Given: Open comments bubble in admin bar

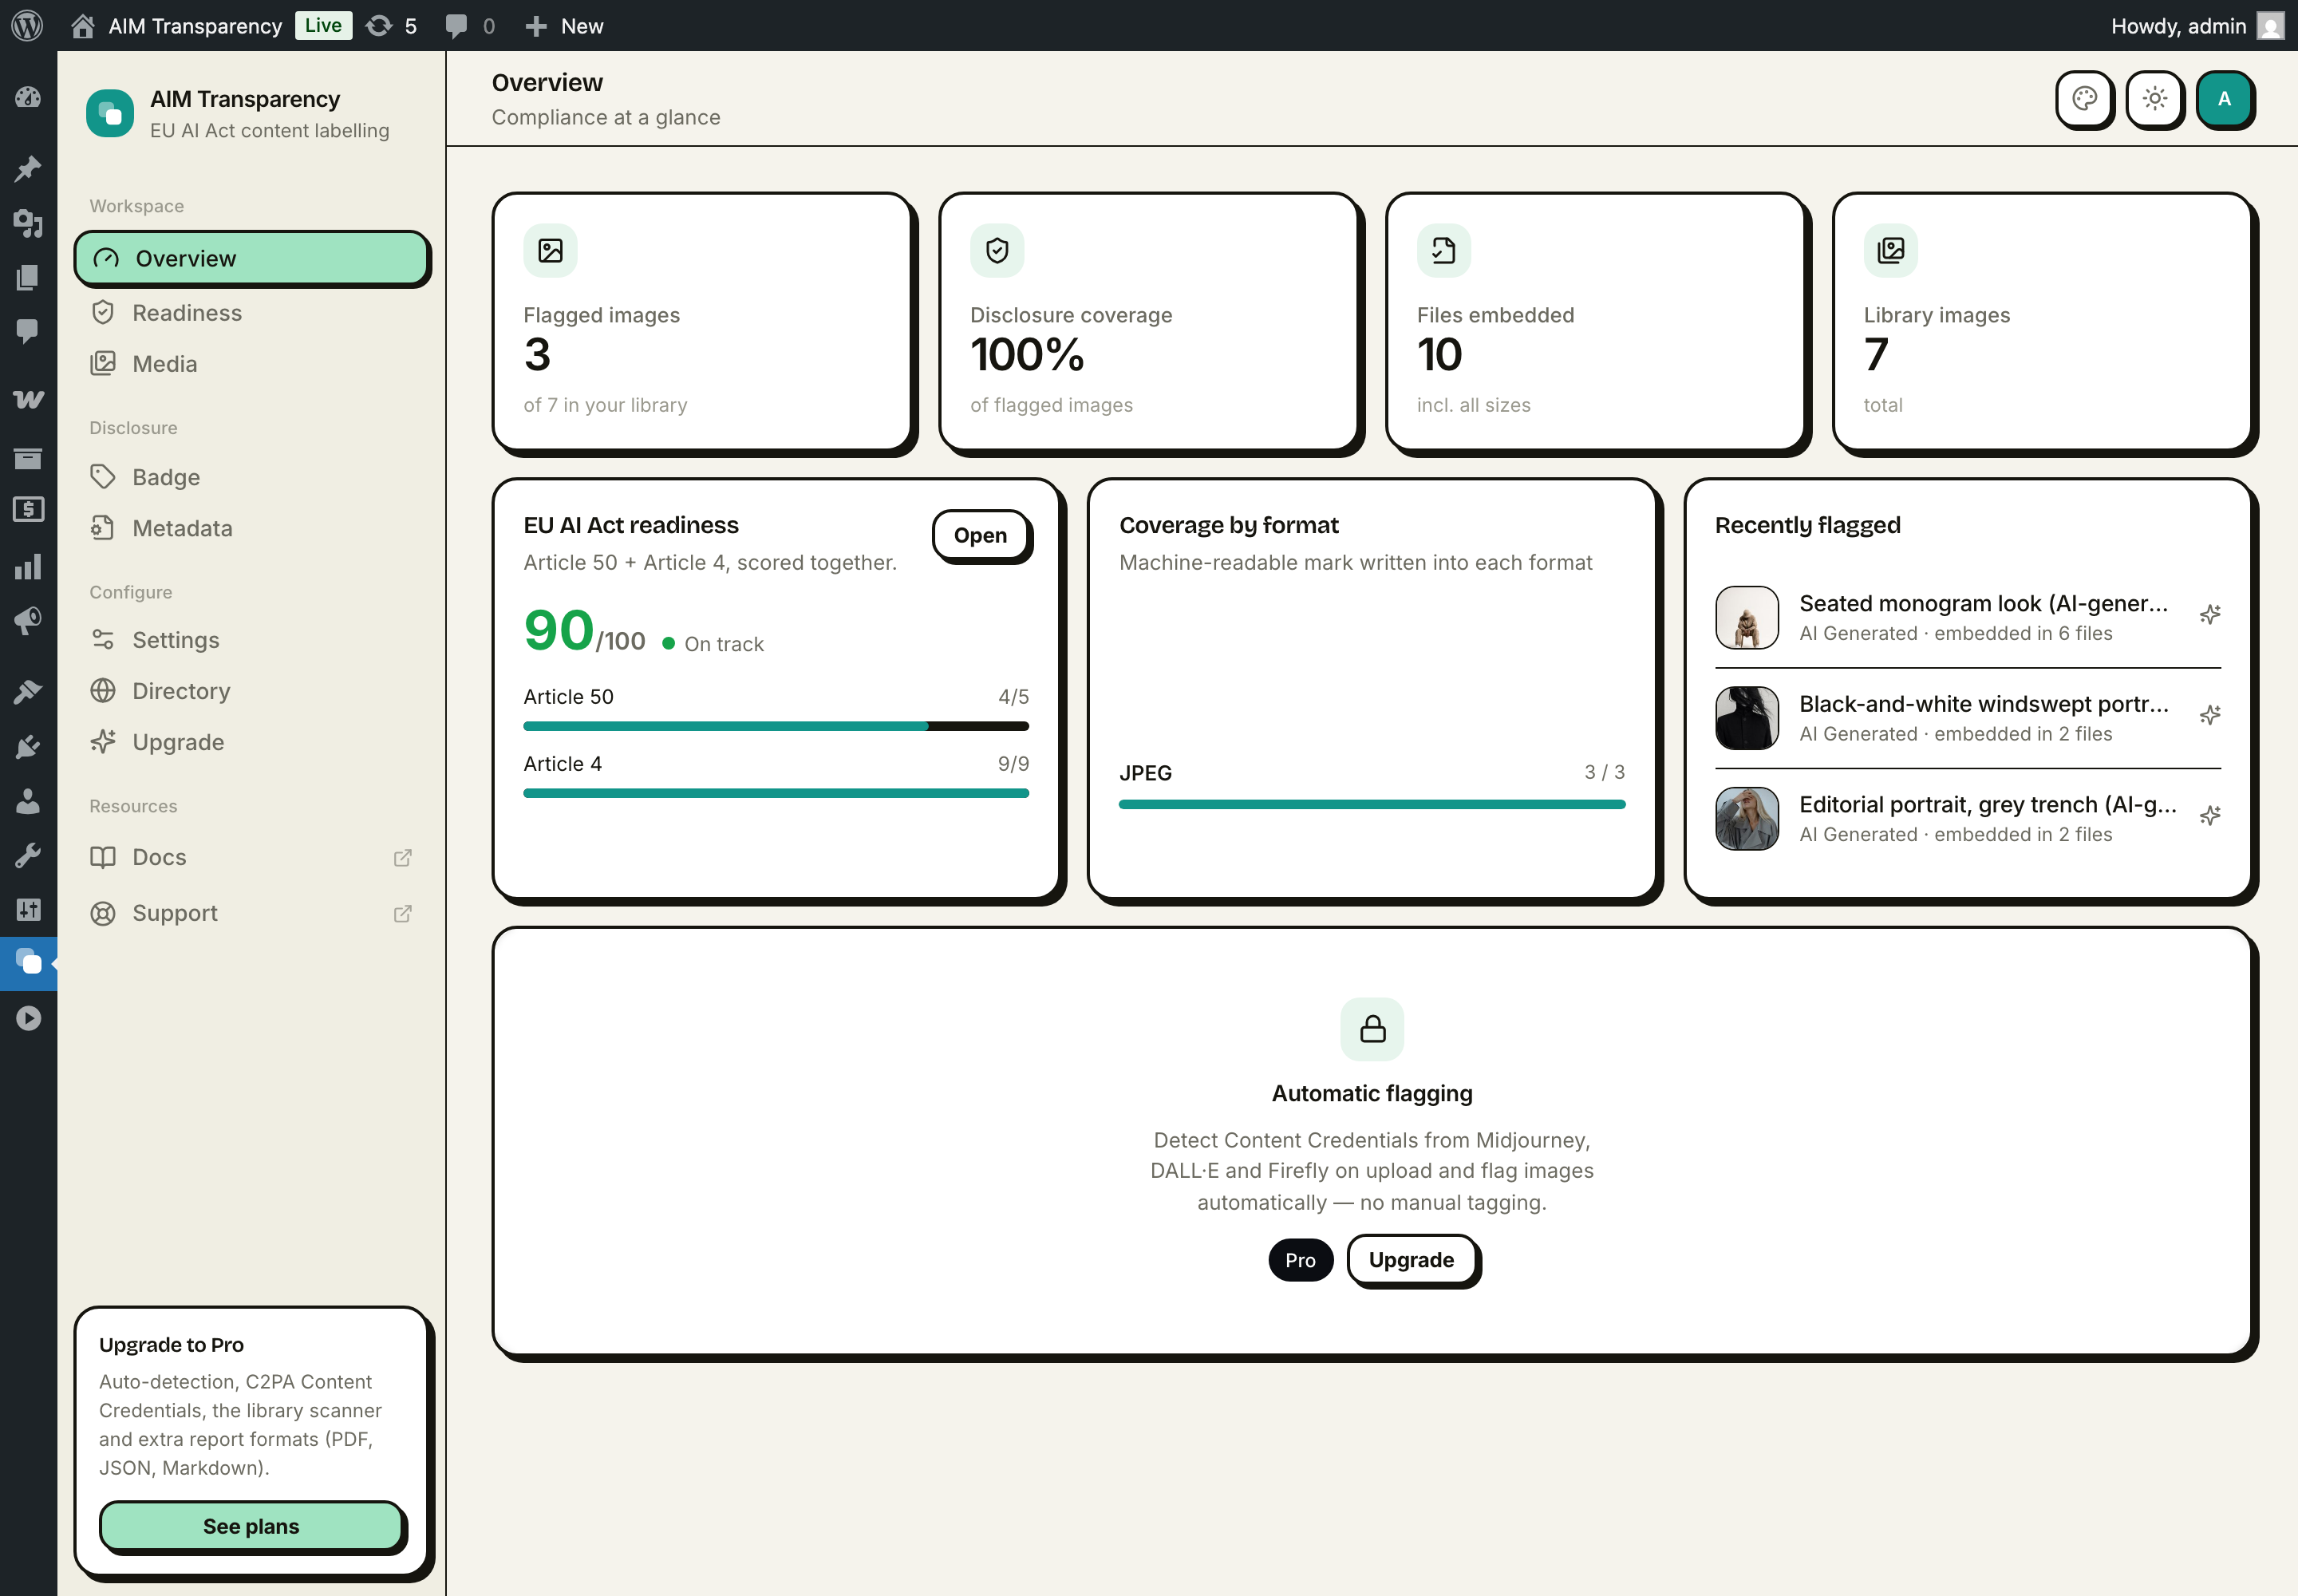Looking at the screenshot, I should pyautogui.click(x=470, y=26).
